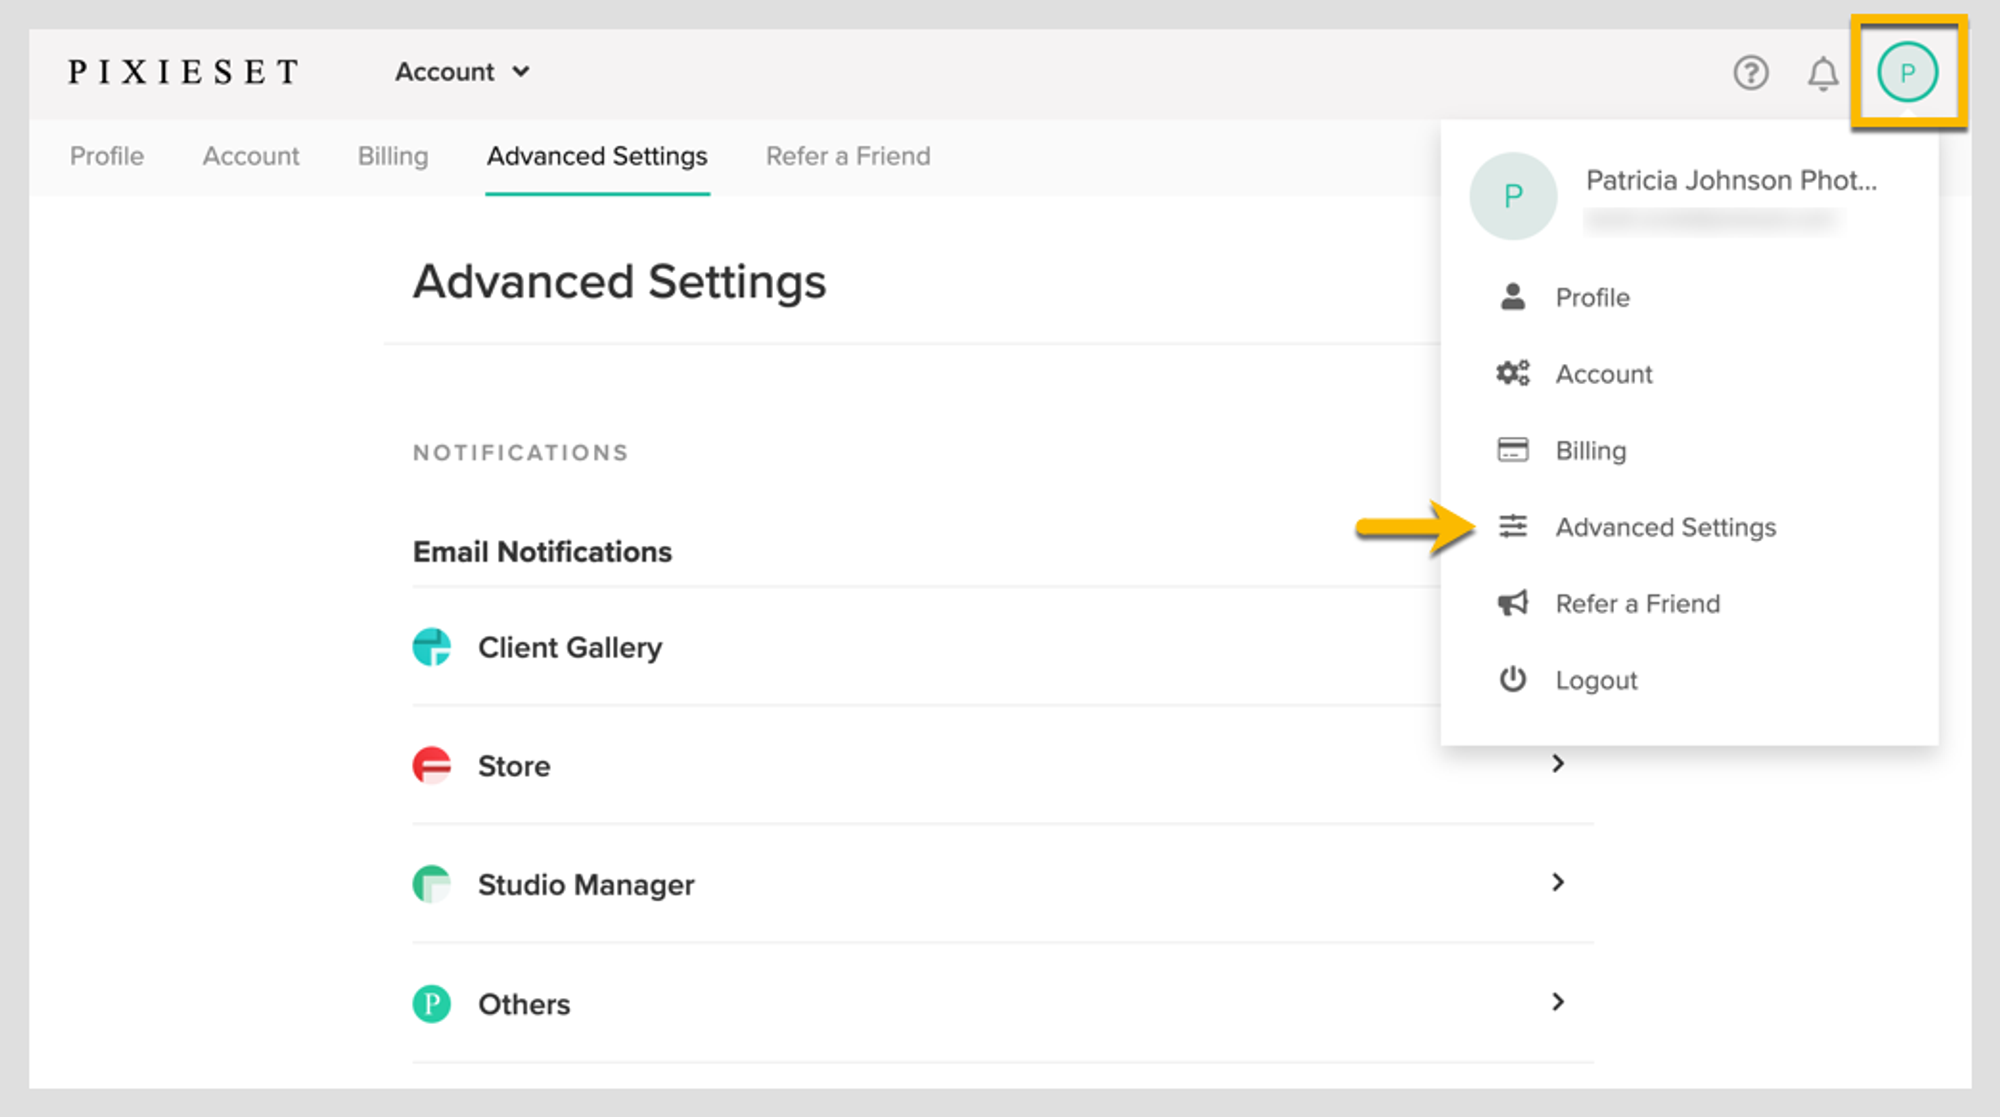Open the help question mark icon
This screenshot has height=1117, width=2000.
[1750, 73]
